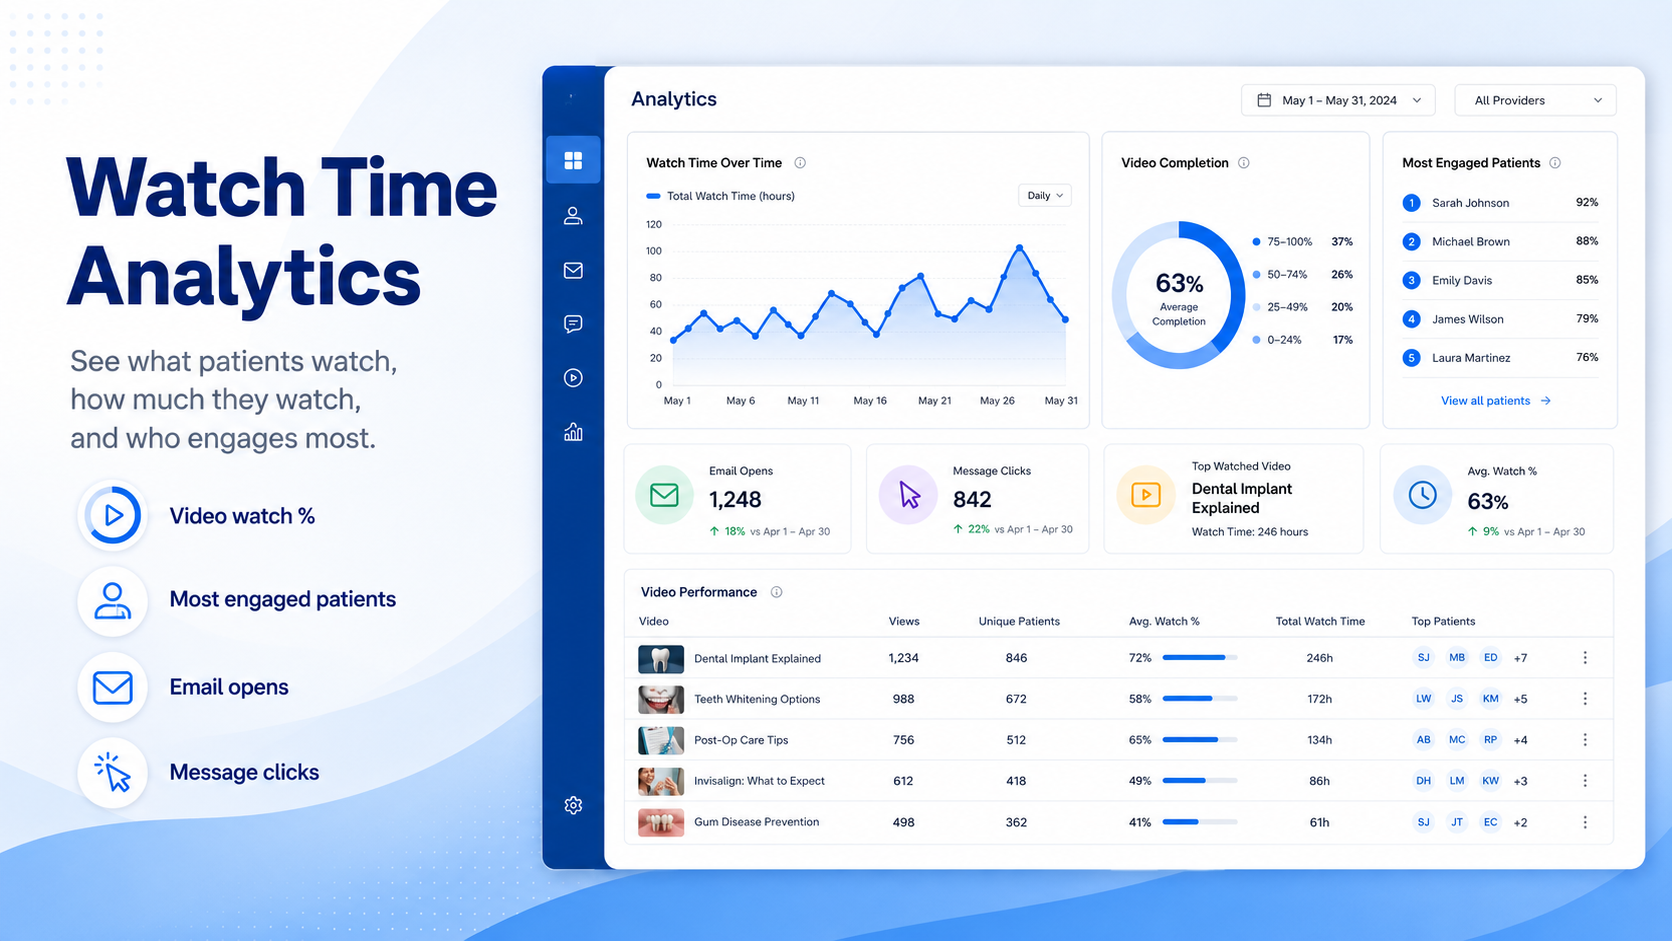Click the Gum Disease Prevention video thumbnail
This screenshot has height=941, width=1672.
click(661, 823)
